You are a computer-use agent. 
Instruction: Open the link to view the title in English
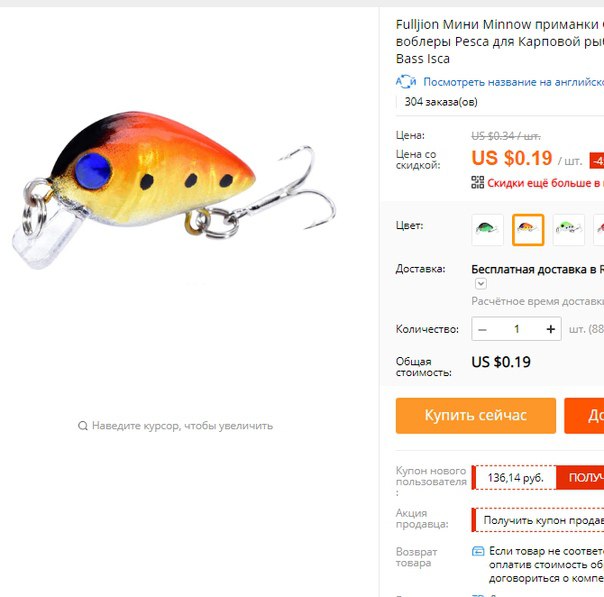point(513,82)
